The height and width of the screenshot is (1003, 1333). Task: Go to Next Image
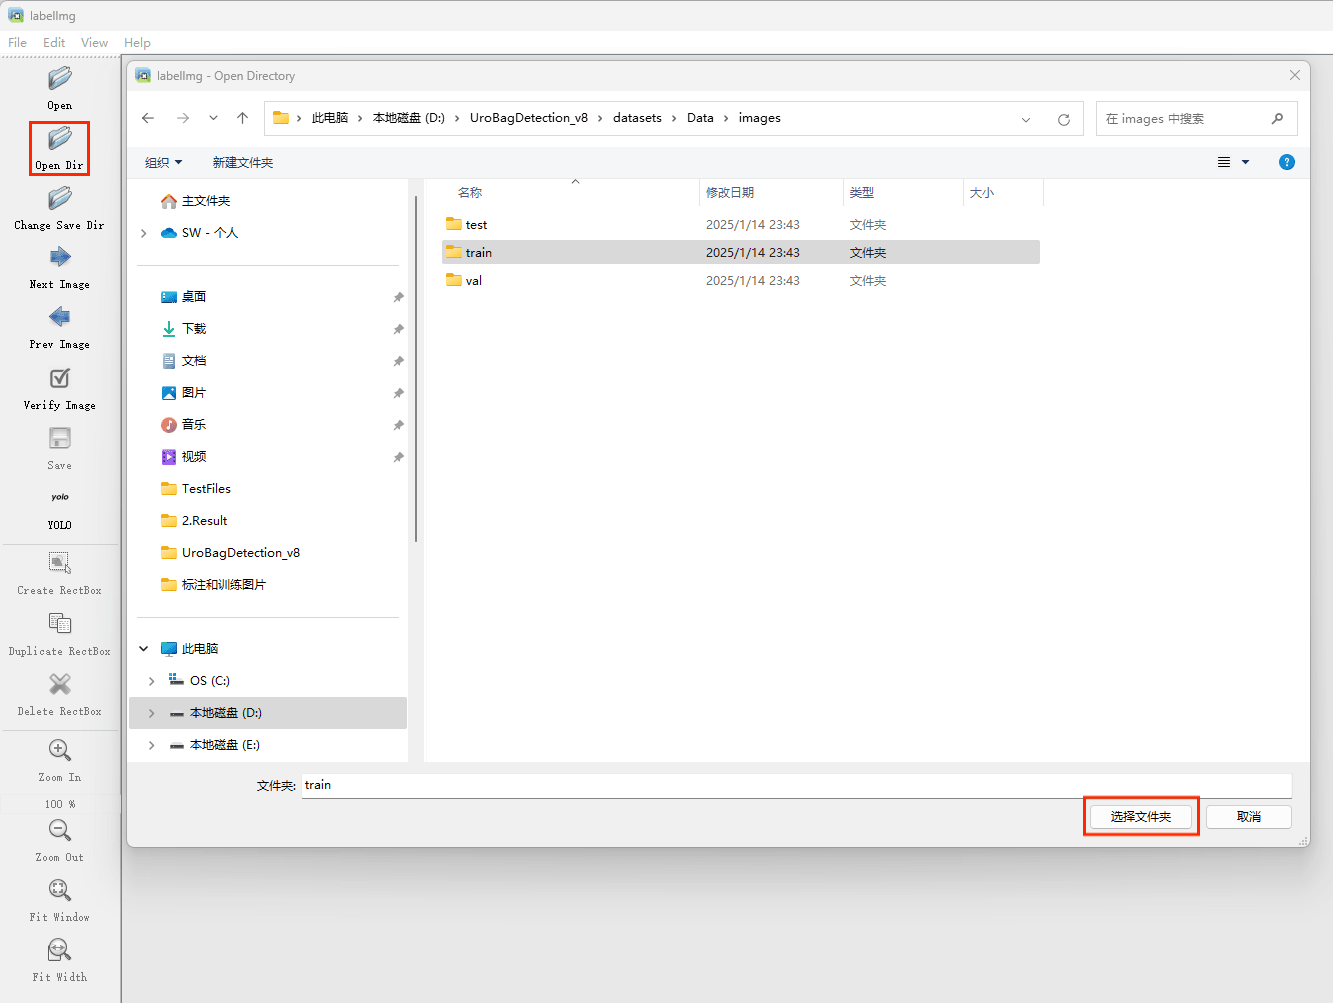(60, 258)
